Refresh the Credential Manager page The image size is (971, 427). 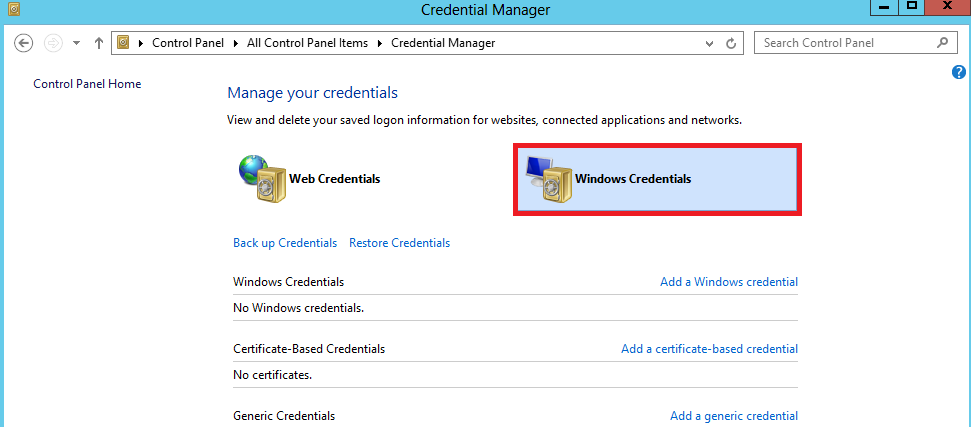[731, 43]
